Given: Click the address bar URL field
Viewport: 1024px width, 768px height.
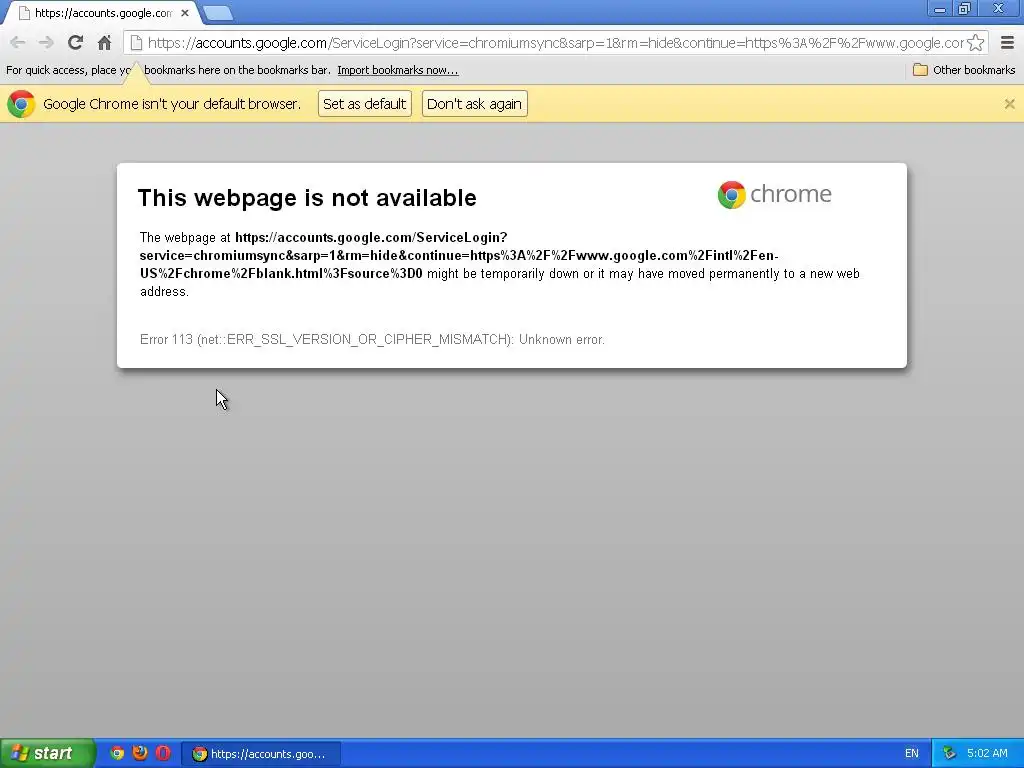Looking at the screenshot, I should (555, 43).
